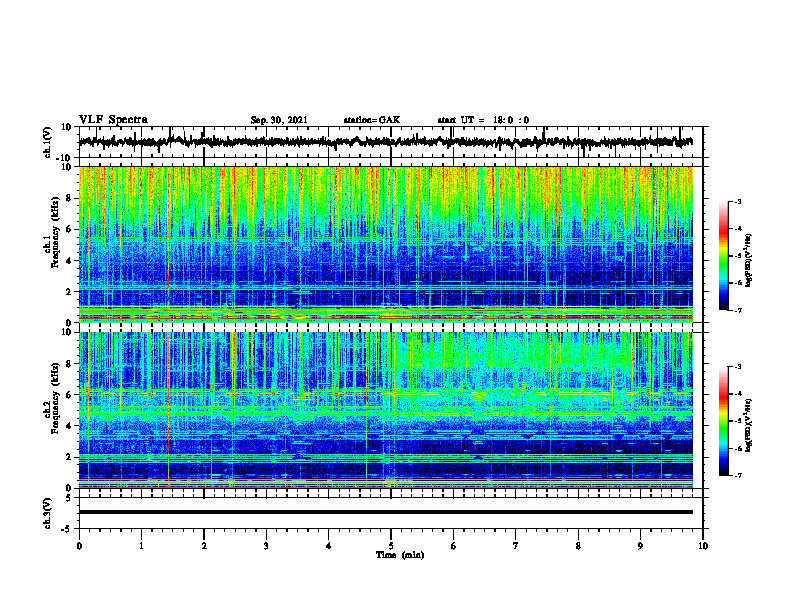Click the ch.1 voltage waveform trace
792x612 pixels.
click(x=385, y=142)
